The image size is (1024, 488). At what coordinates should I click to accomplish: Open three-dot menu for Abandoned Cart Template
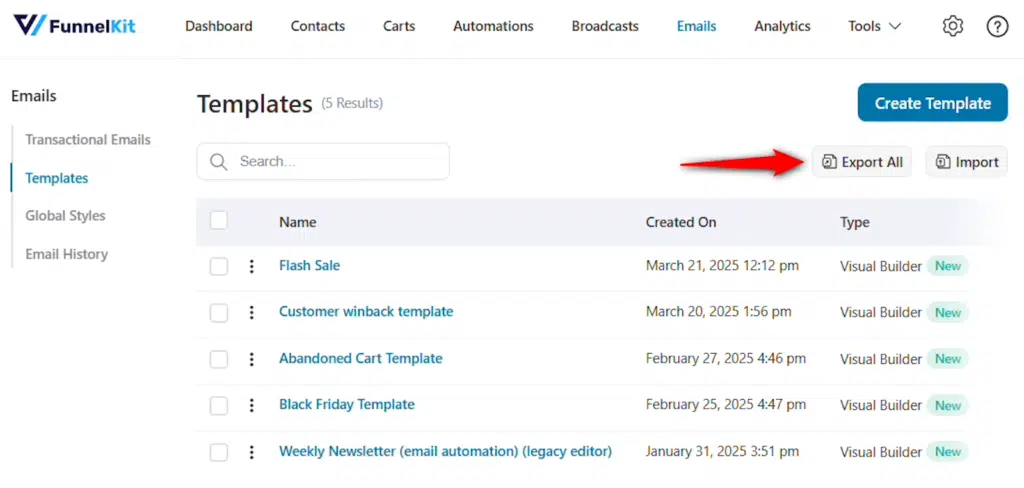251,359
